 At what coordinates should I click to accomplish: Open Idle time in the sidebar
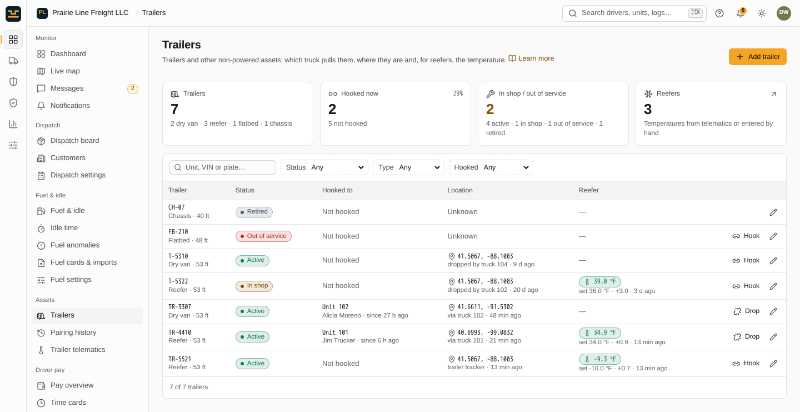coord(87,227)
